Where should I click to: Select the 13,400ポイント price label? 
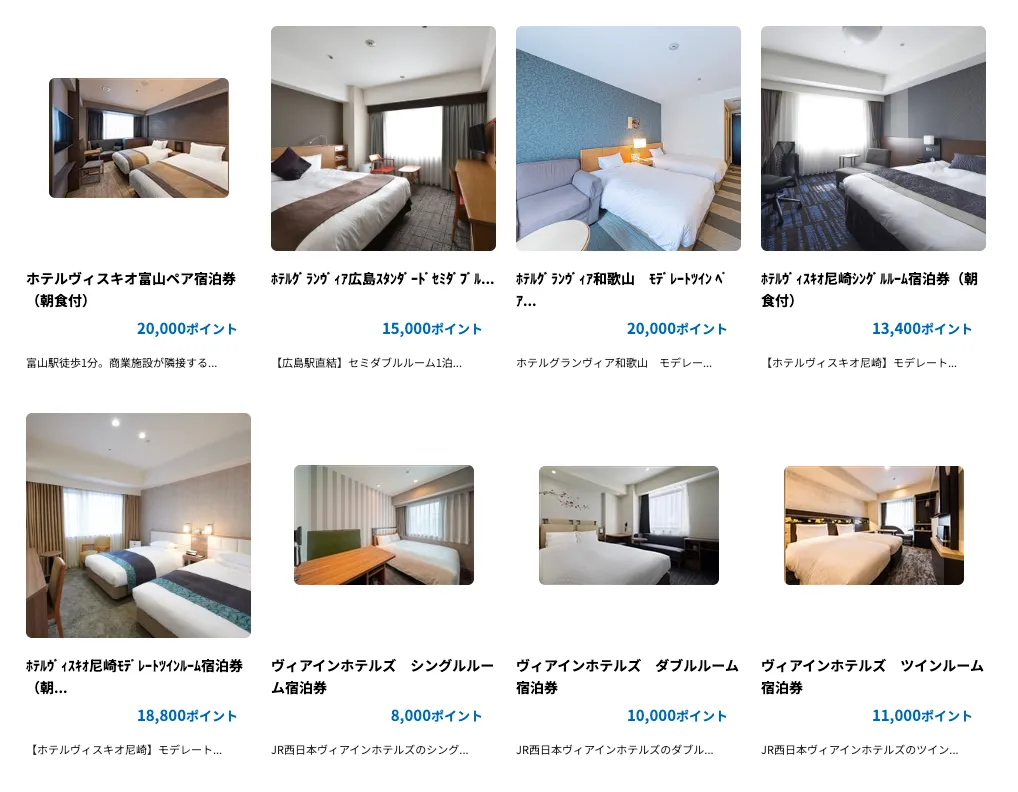coord(922,328)
